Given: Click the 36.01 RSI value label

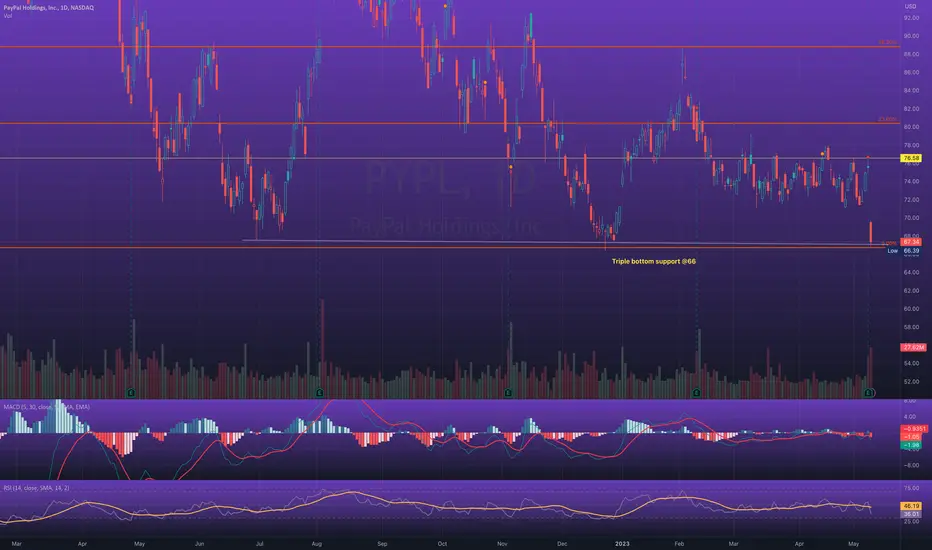Looking at the screenshot, I should tap(911, 514).
